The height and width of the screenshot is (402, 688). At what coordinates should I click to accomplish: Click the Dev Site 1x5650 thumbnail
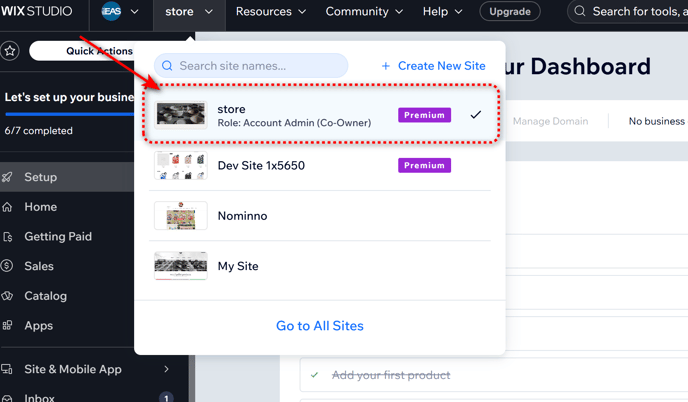coord(181,165)
